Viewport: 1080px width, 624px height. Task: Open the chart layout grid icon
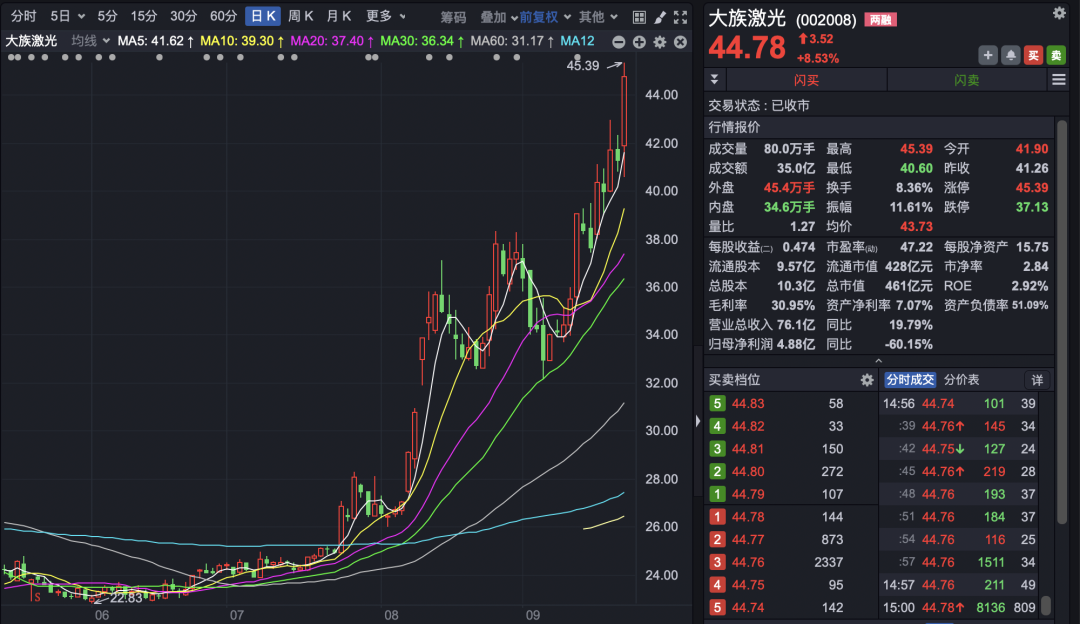tap(639, 17)
